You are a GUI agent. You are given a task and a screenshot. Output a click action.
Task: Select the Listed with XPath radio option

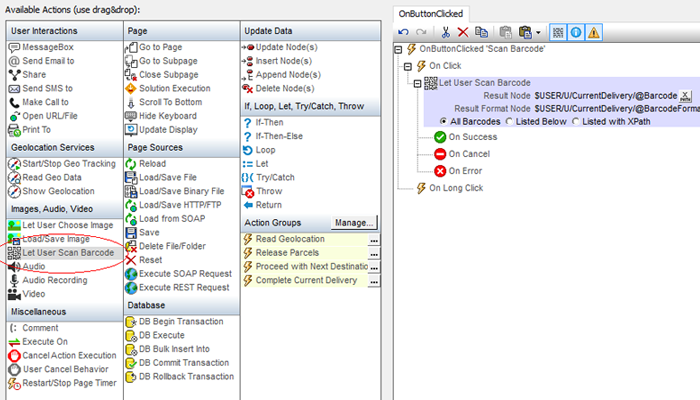[575, 122]
